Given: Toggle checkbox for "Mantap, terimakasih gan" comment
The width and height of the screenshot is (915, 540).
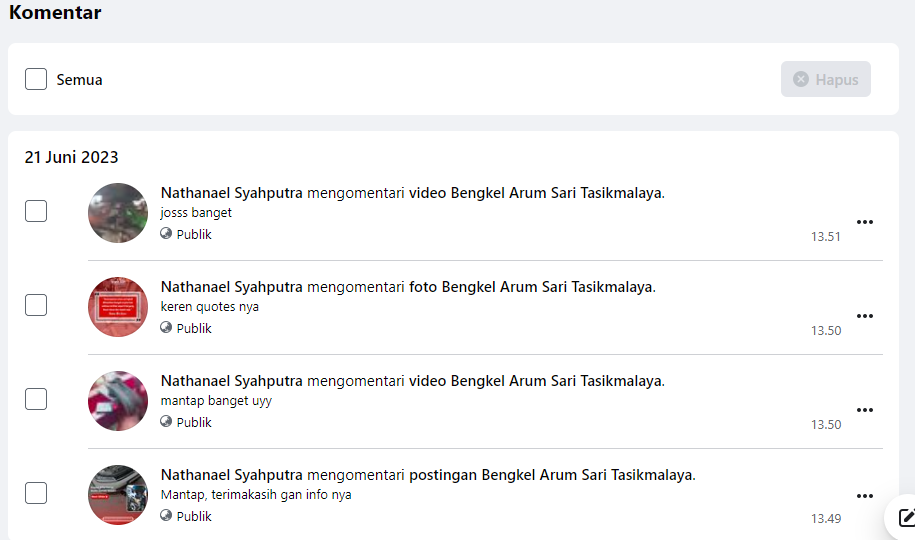Looking at the screenshot, I should (36, 493).
